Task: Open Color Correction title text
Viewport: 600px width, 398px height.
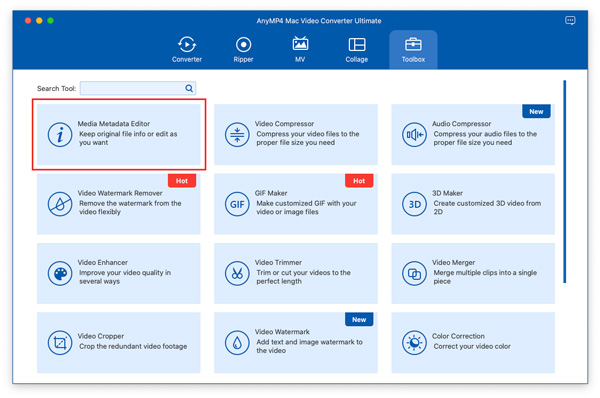Action: (x=458, y=336)
